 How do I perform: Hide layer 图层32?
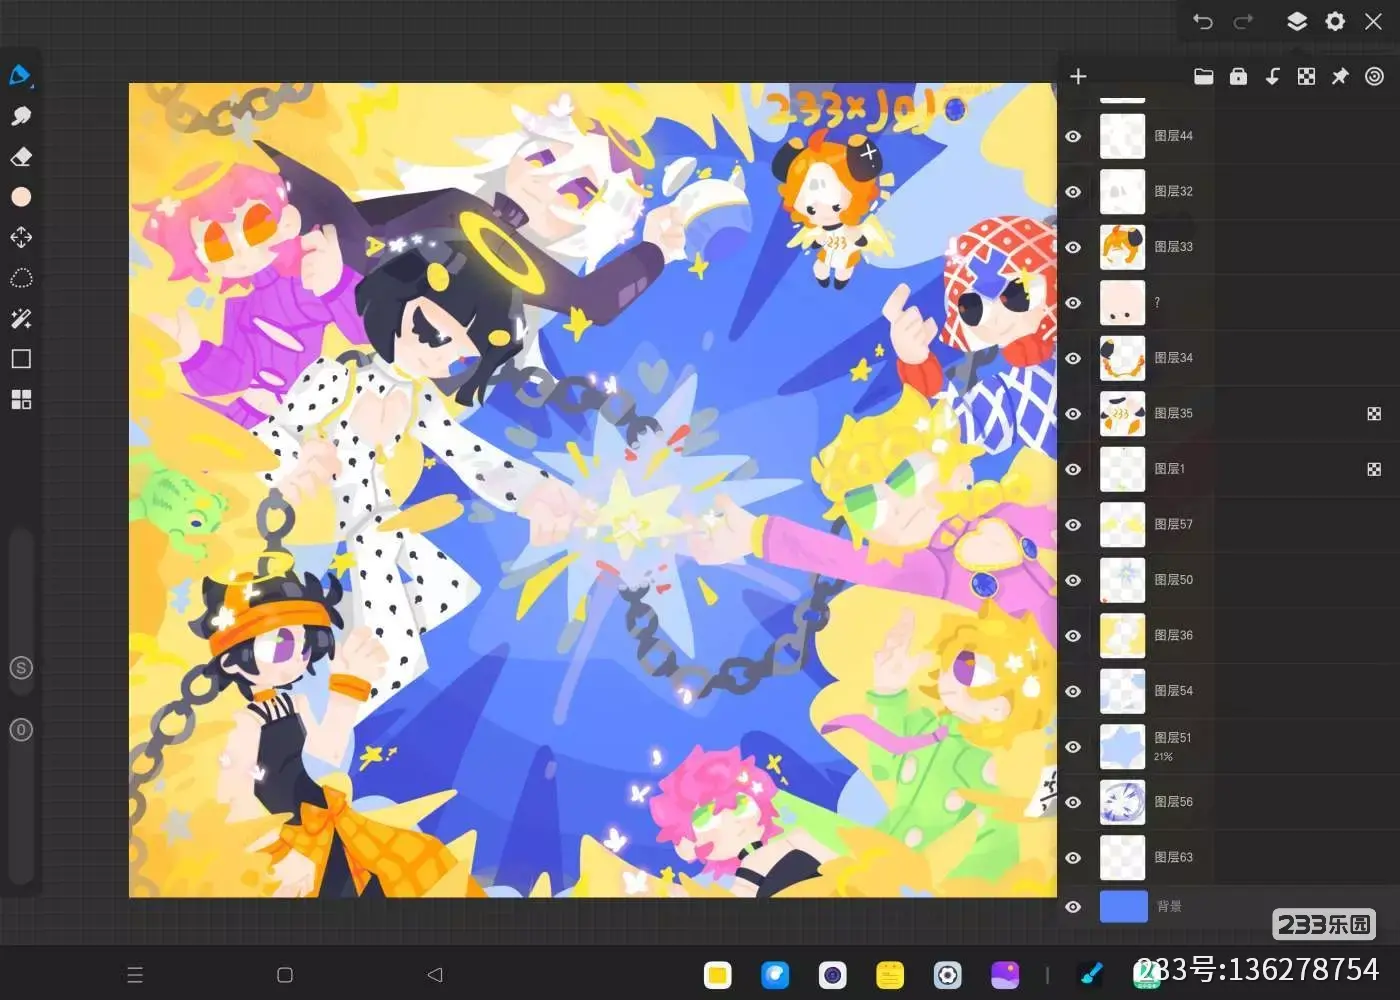(x=1073, y=192)
